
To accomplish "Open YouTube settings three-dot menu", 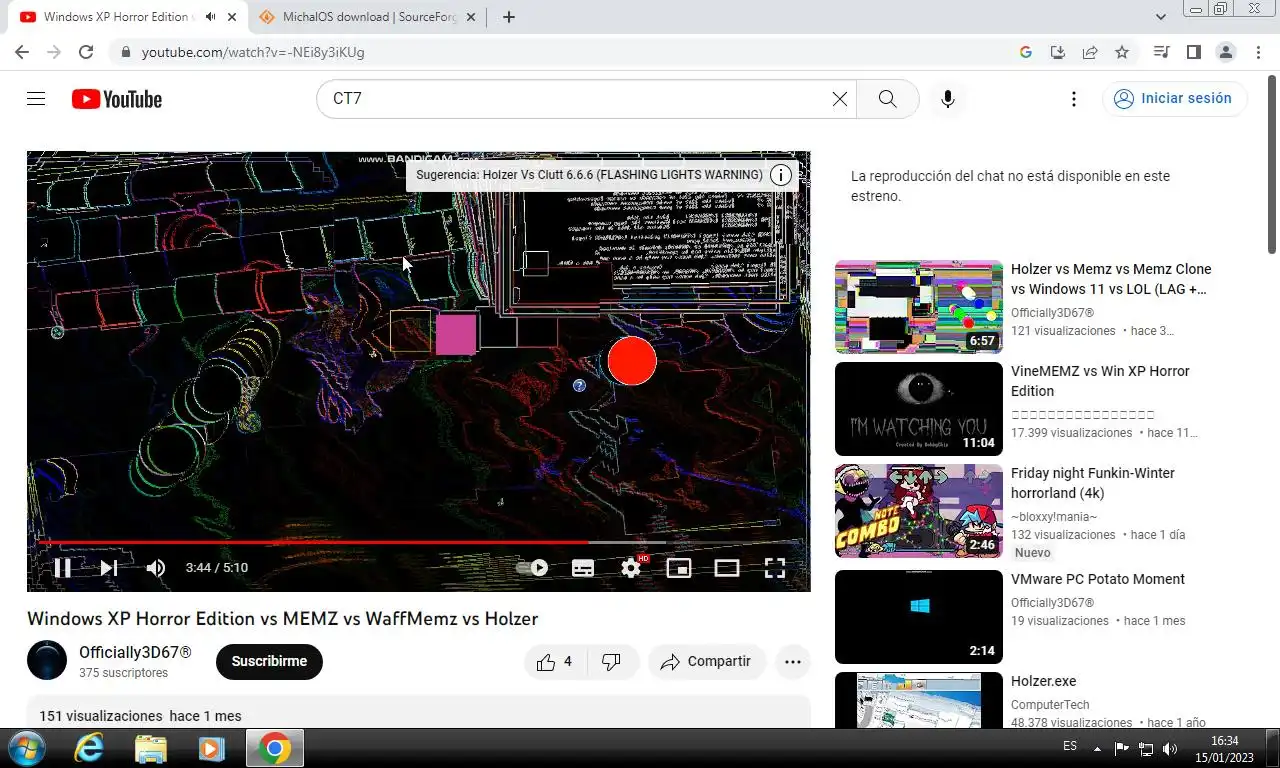I will 1073,99.
